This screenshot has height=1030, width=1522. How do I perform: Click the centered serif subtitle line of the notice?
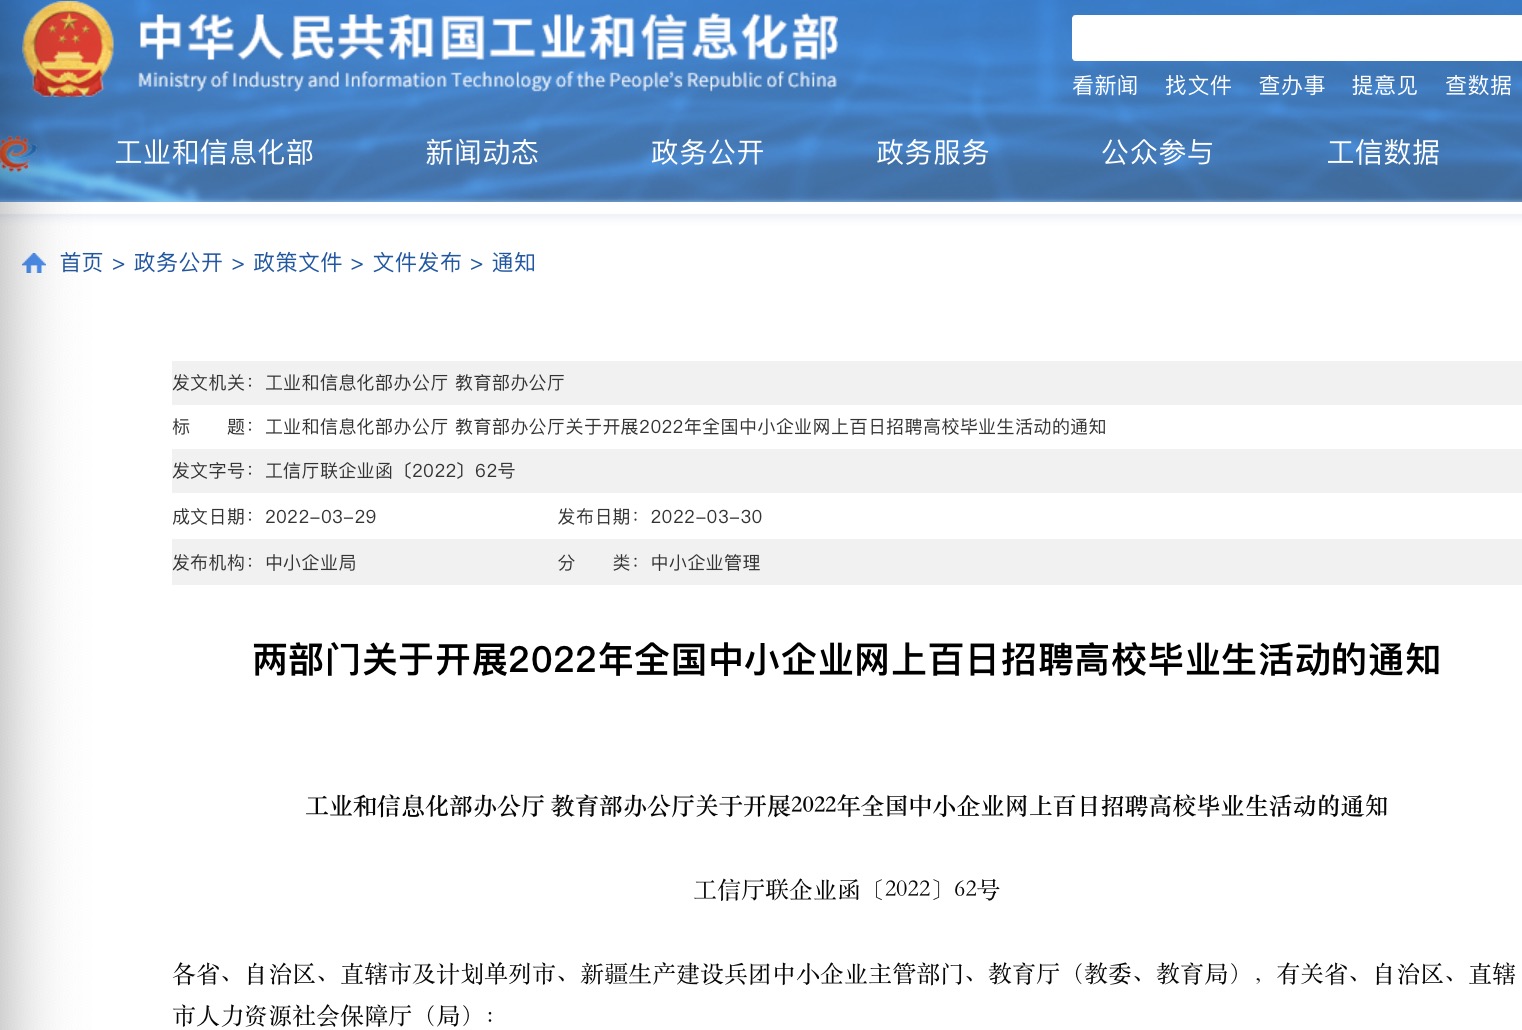[x=846, y=806]
